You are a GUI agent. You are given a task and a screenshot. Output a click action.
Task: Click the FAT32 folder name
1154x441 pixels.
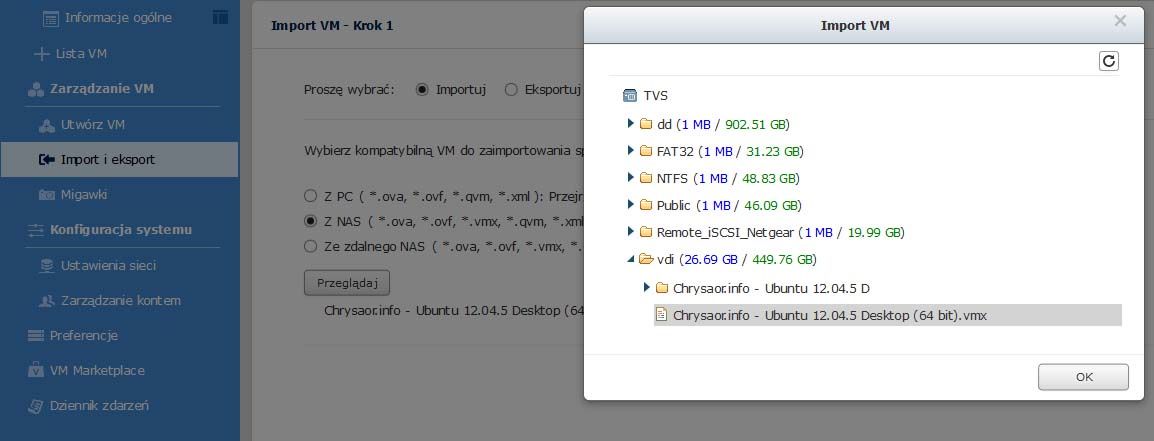(x=676, y=152)
